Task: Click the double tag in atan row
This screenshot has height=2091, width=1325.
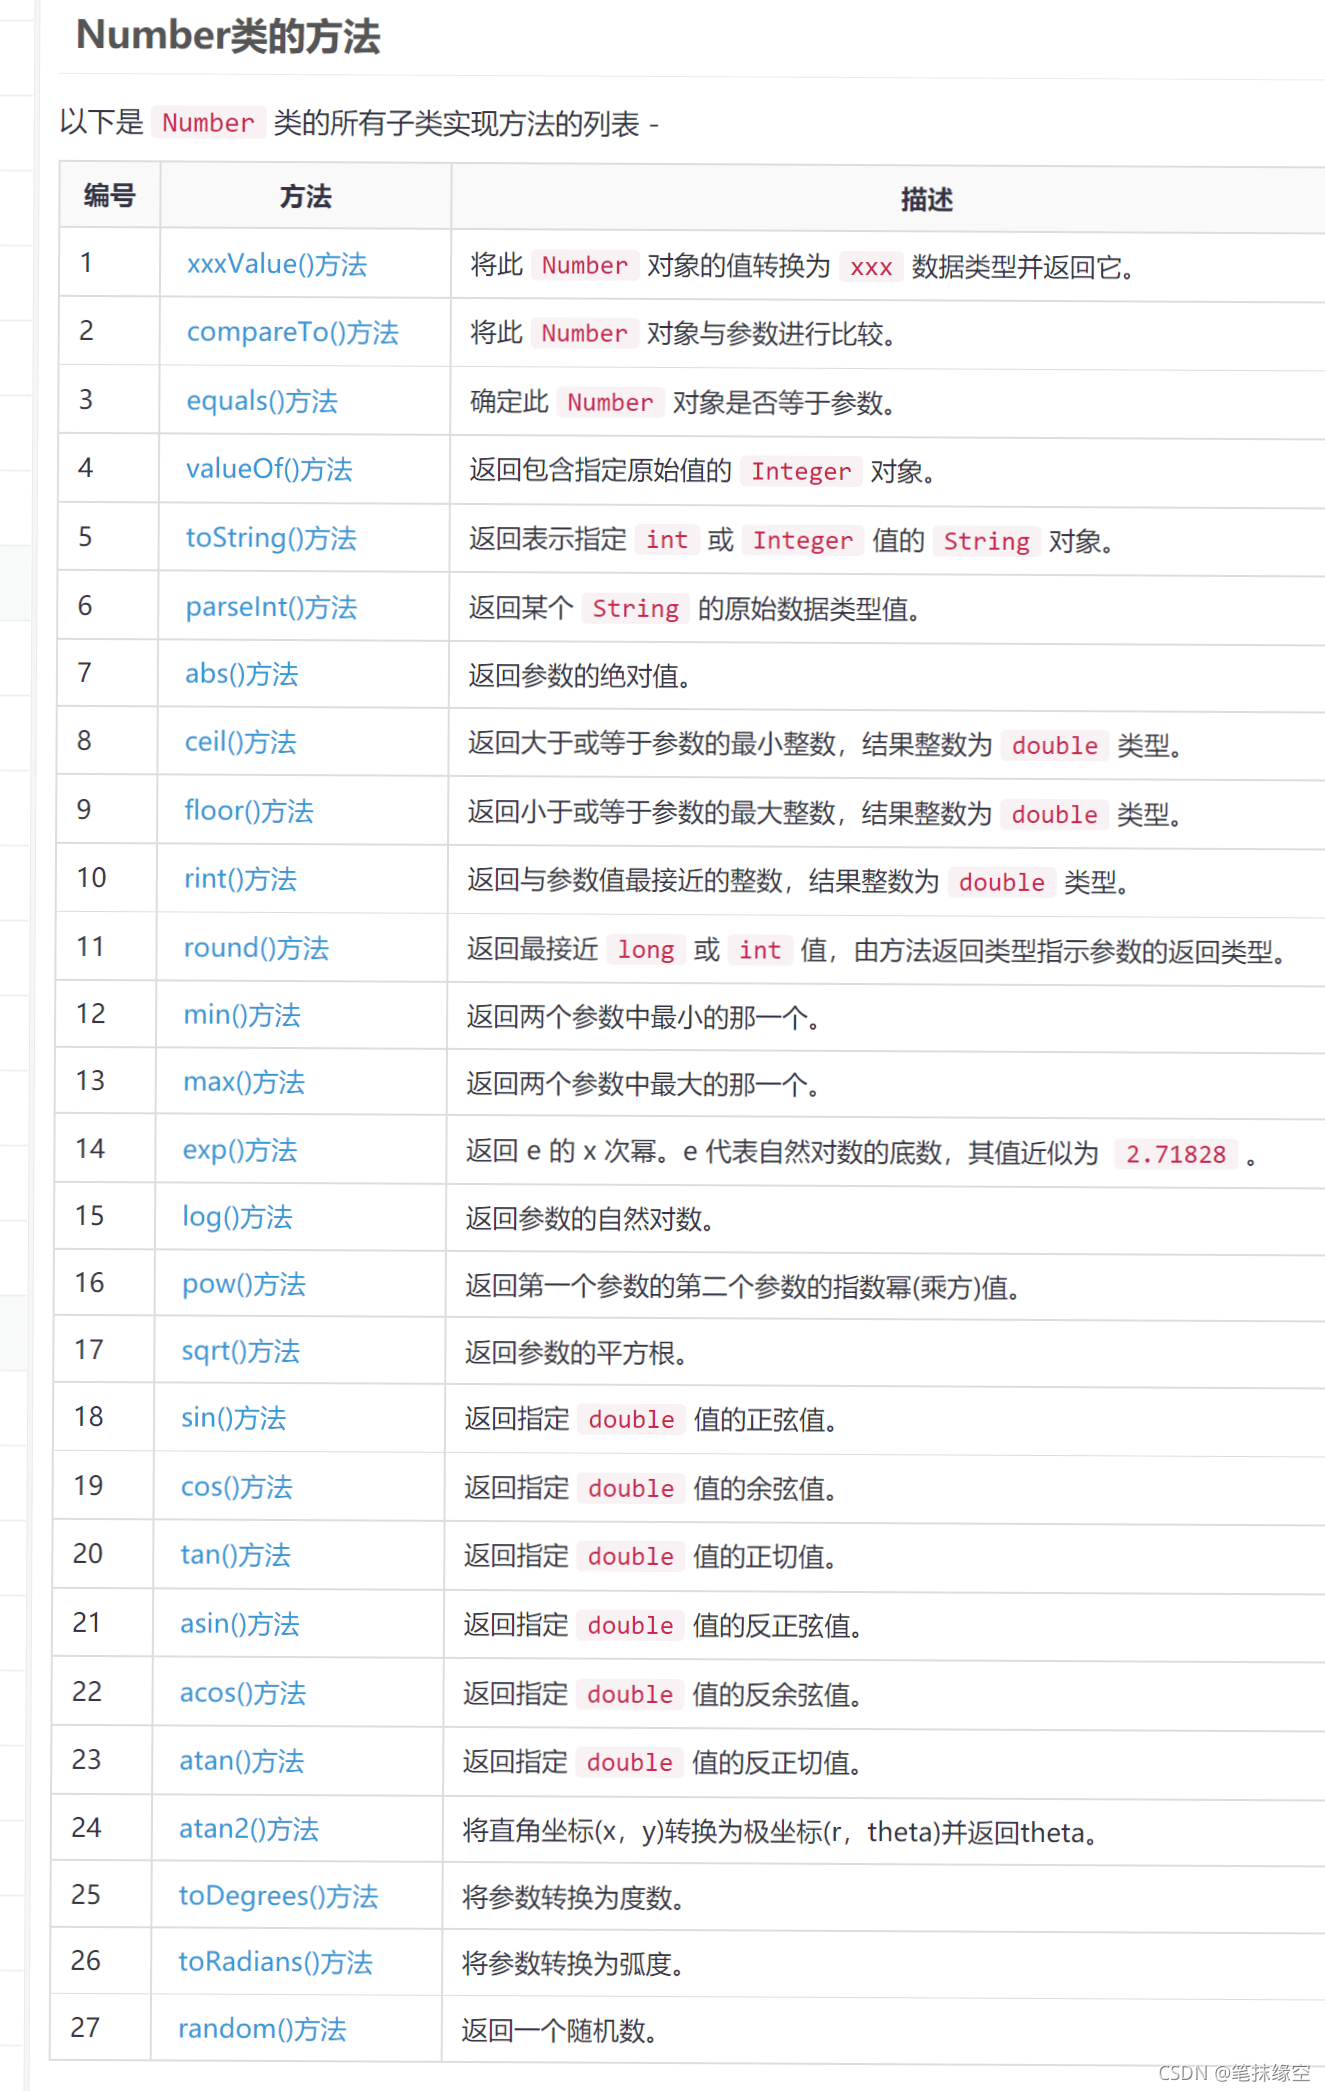Action: (629, 1762)
